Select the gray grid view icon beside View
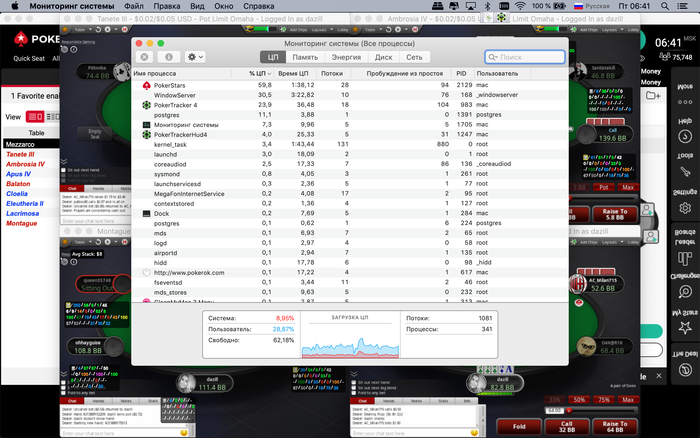 [52, 117]
